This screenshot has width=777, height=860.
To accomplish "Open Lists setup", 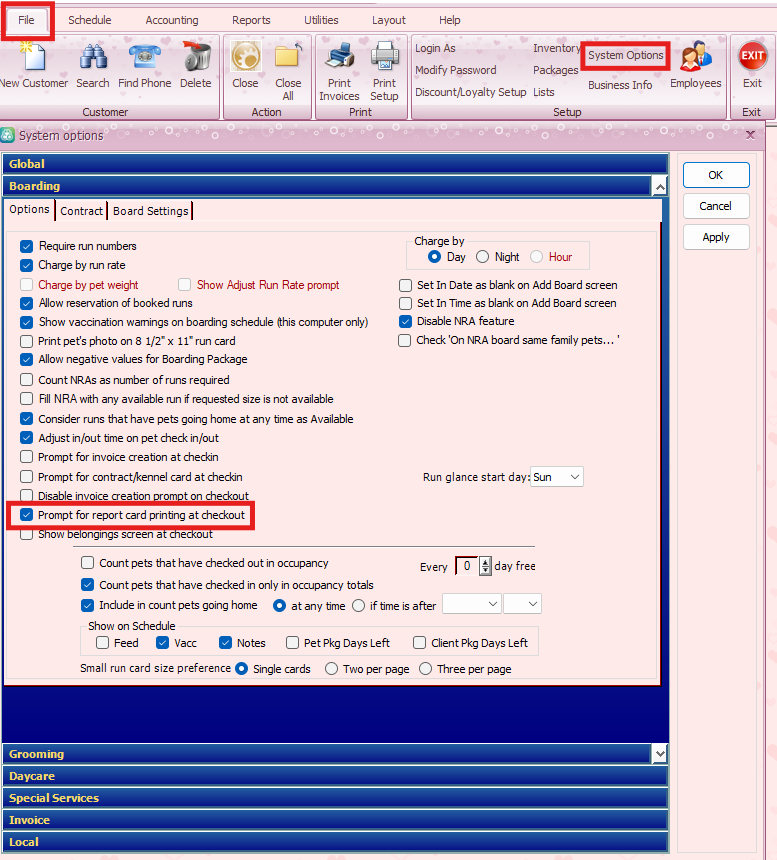I will point(543,92).
